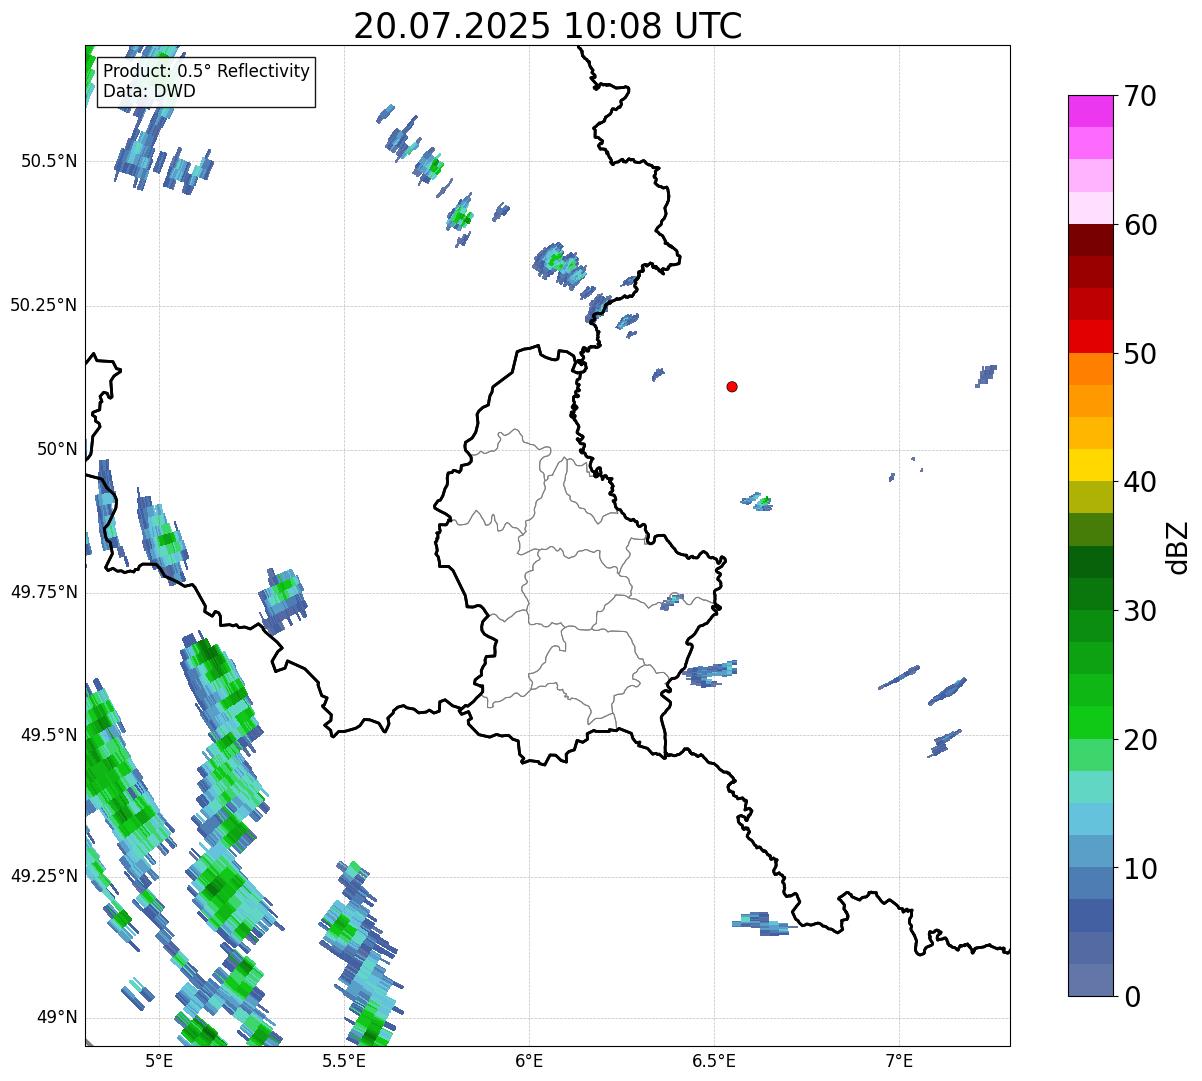This screenshot has height=1081, width=1202.
Task: Click the 50°N latitude label
Action: [57, 449]
